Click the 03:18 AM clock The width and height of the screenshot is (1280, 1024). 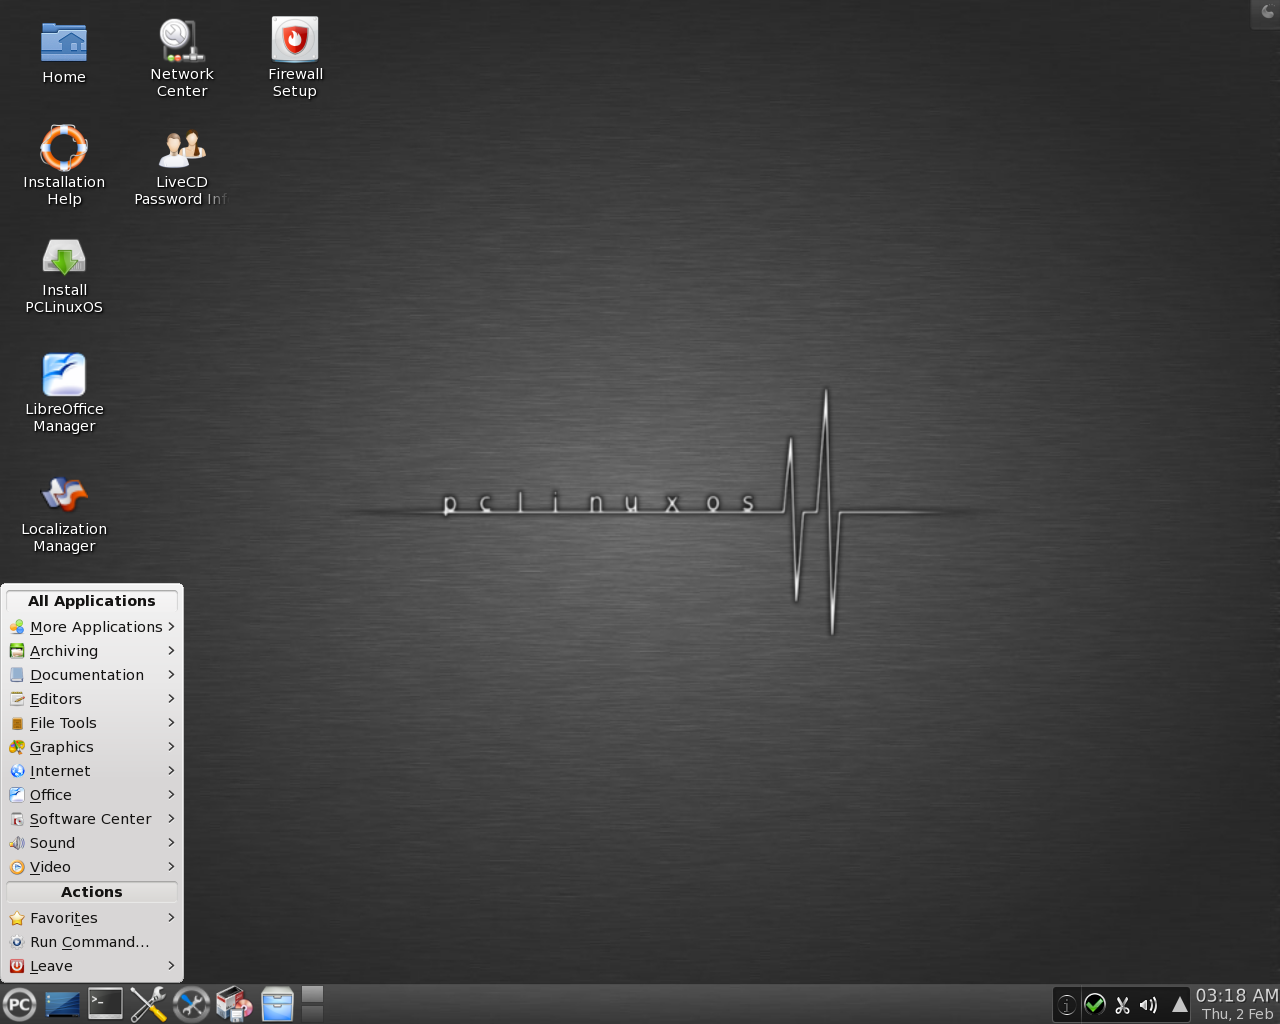pyautogui.click(x=1237, y=996)
